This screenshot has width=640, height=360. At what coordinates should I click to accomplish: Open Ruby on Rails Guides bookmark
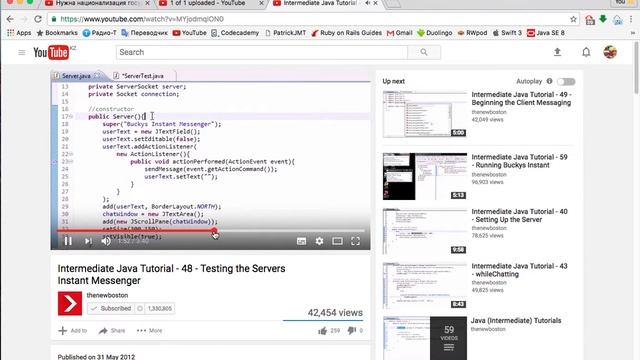[x=347, y=33]
